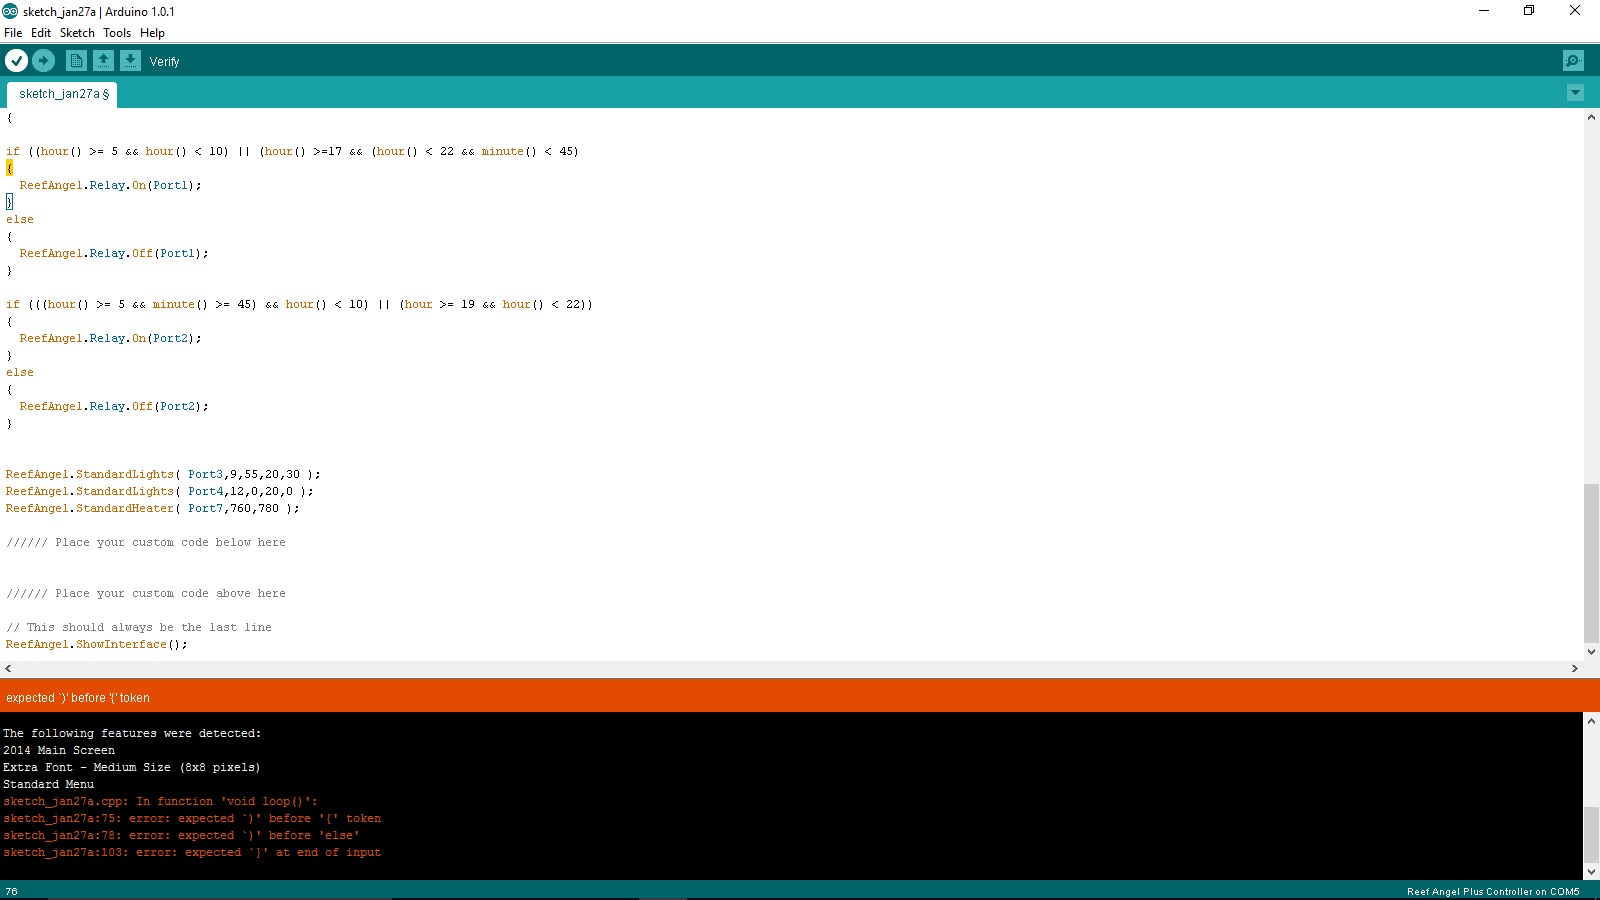Image resolution: width=1600 pixels, height=900 pixels.
Task: Open the Sketch menu
Action: [x=77, y=33]
